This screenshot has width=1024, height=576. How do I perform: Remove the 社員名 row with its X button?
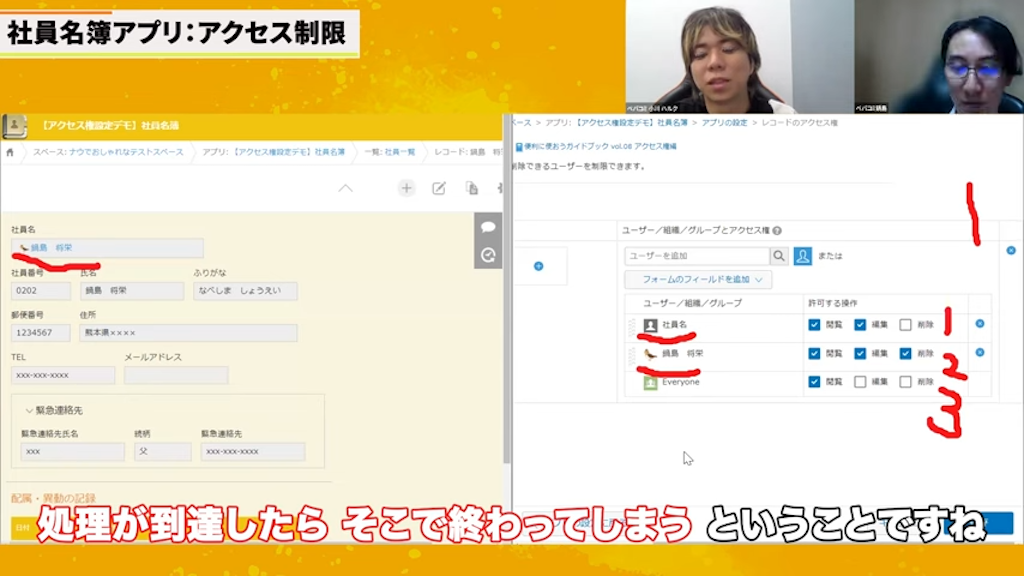point(981,324)
